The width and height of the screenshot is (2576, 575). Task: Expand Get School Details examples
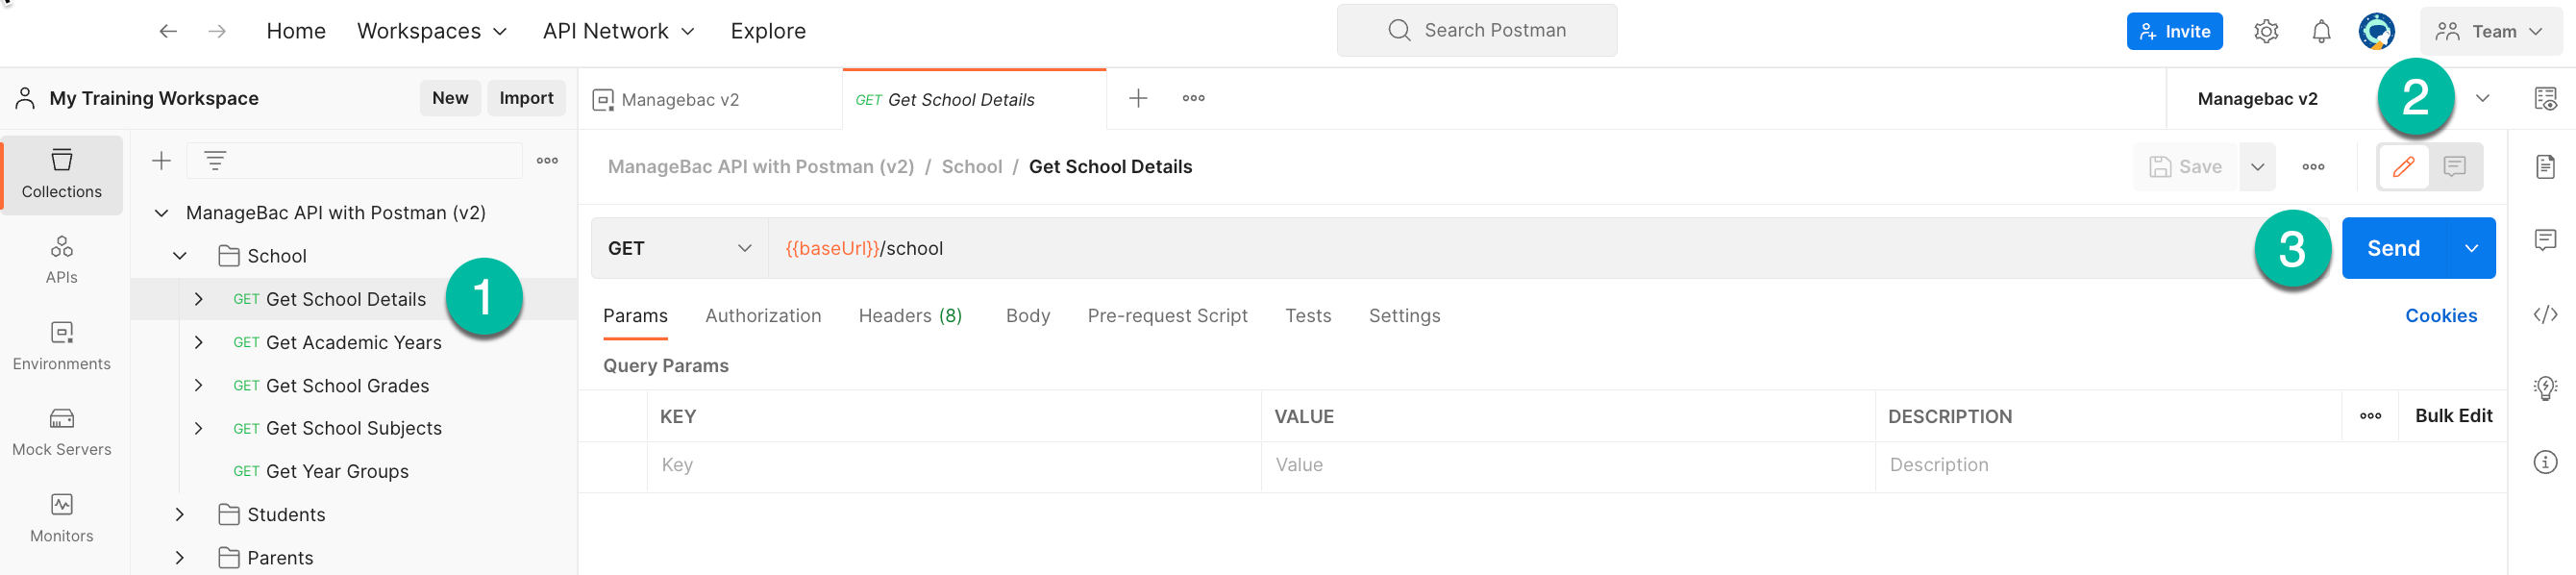(199, 299)
